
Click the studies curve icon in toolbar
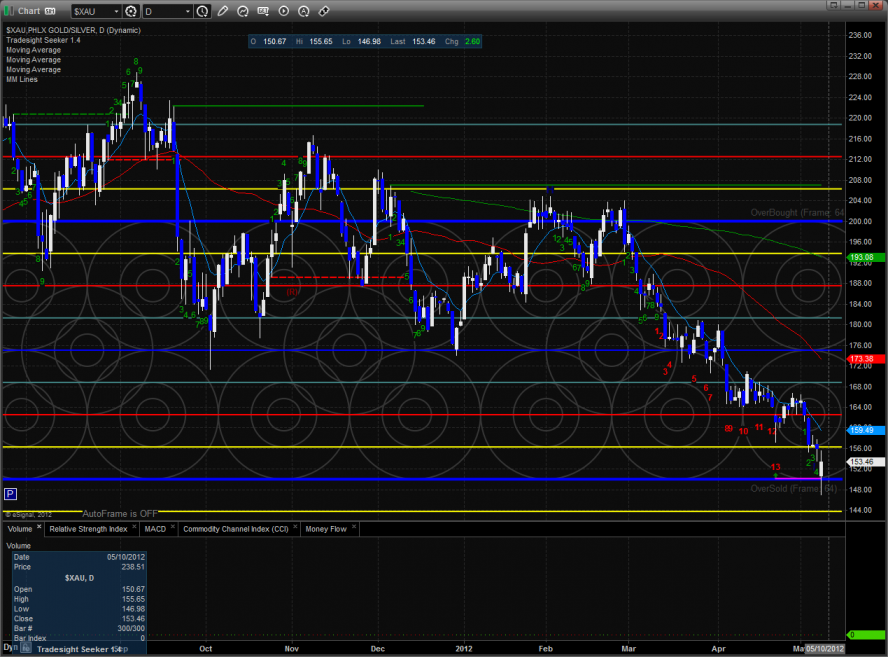pyautogui.click(x=244, y=11)
